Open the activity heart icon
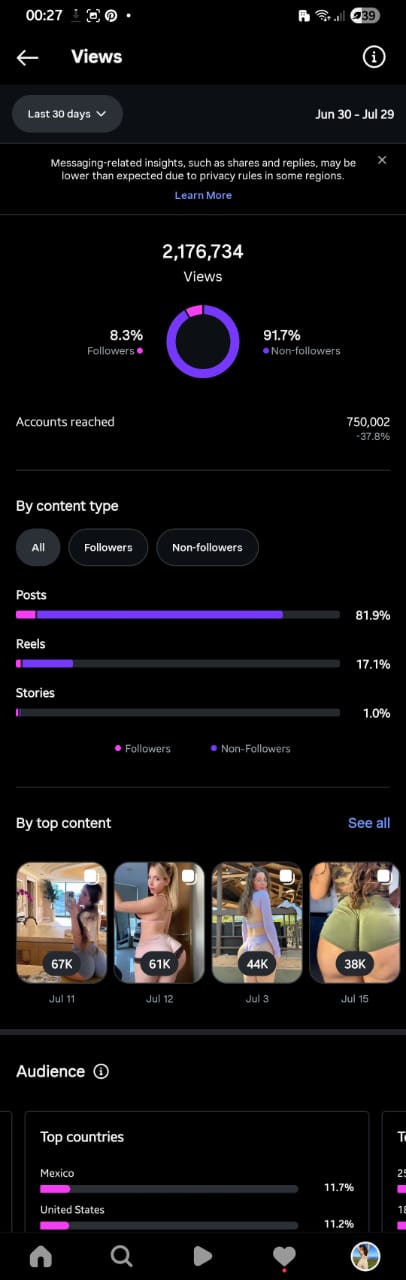Image resolution: width=406 pixels, height=1280 pixels. pyautogui.click(x=284, y=1256)
